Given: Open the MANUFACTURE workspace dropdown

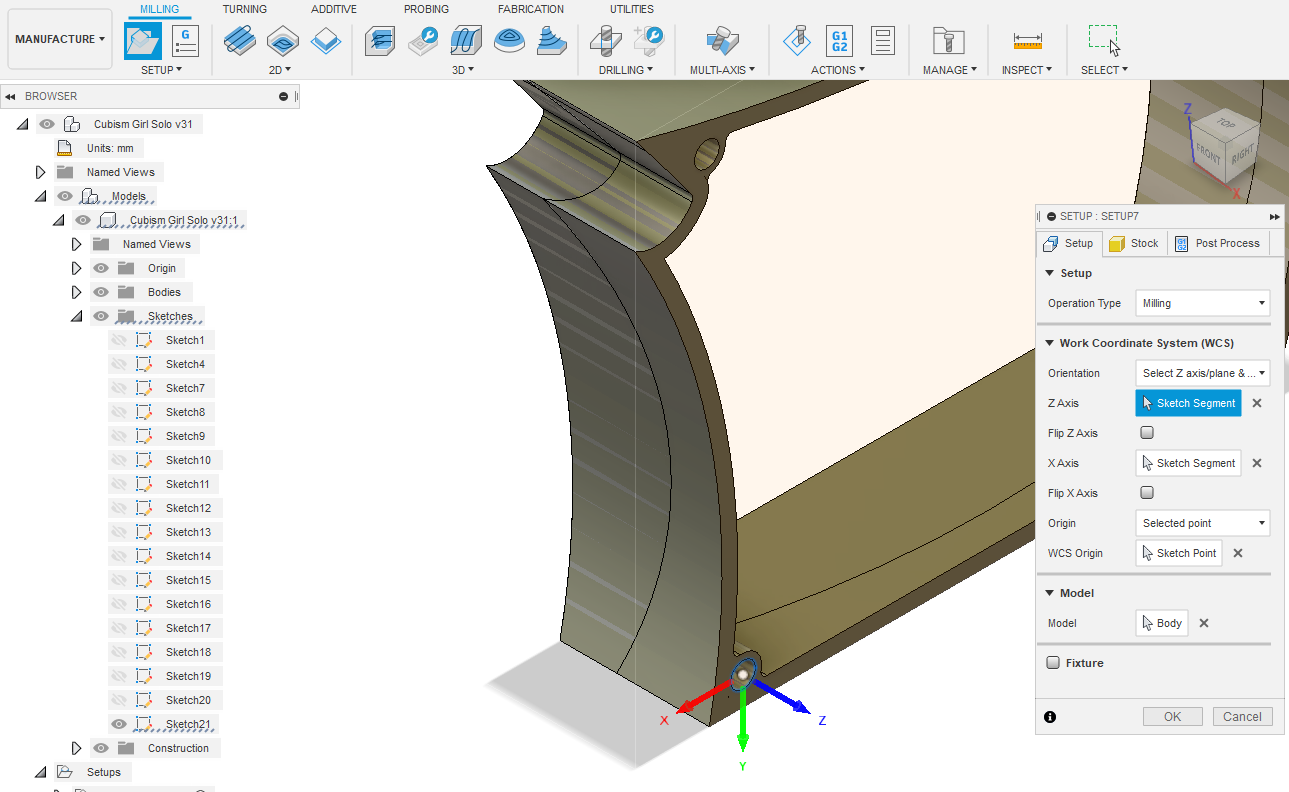Looking at the screenshot, I should pyautogui.click(x=60, y=39).
